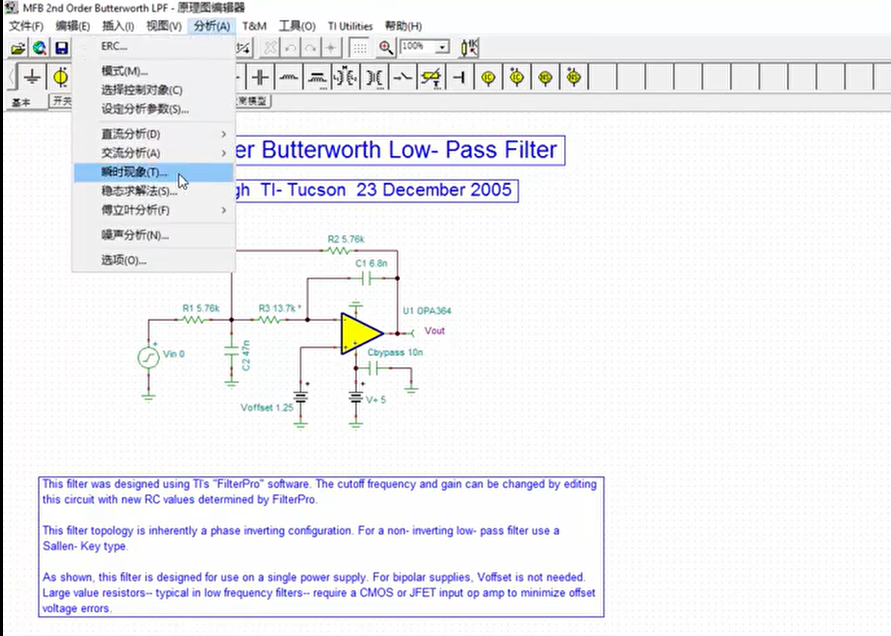Click the coupled inductor with core icon

click(317, 77)
